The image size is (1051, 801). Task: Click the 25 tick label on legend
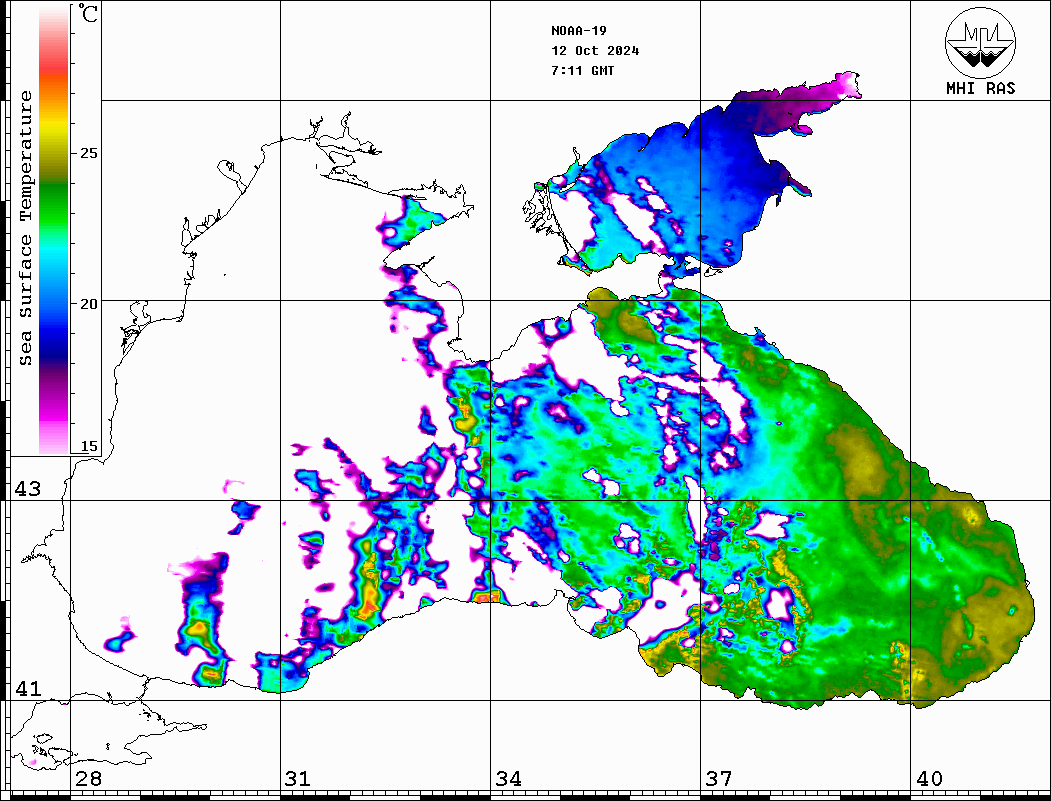point(88,153)
